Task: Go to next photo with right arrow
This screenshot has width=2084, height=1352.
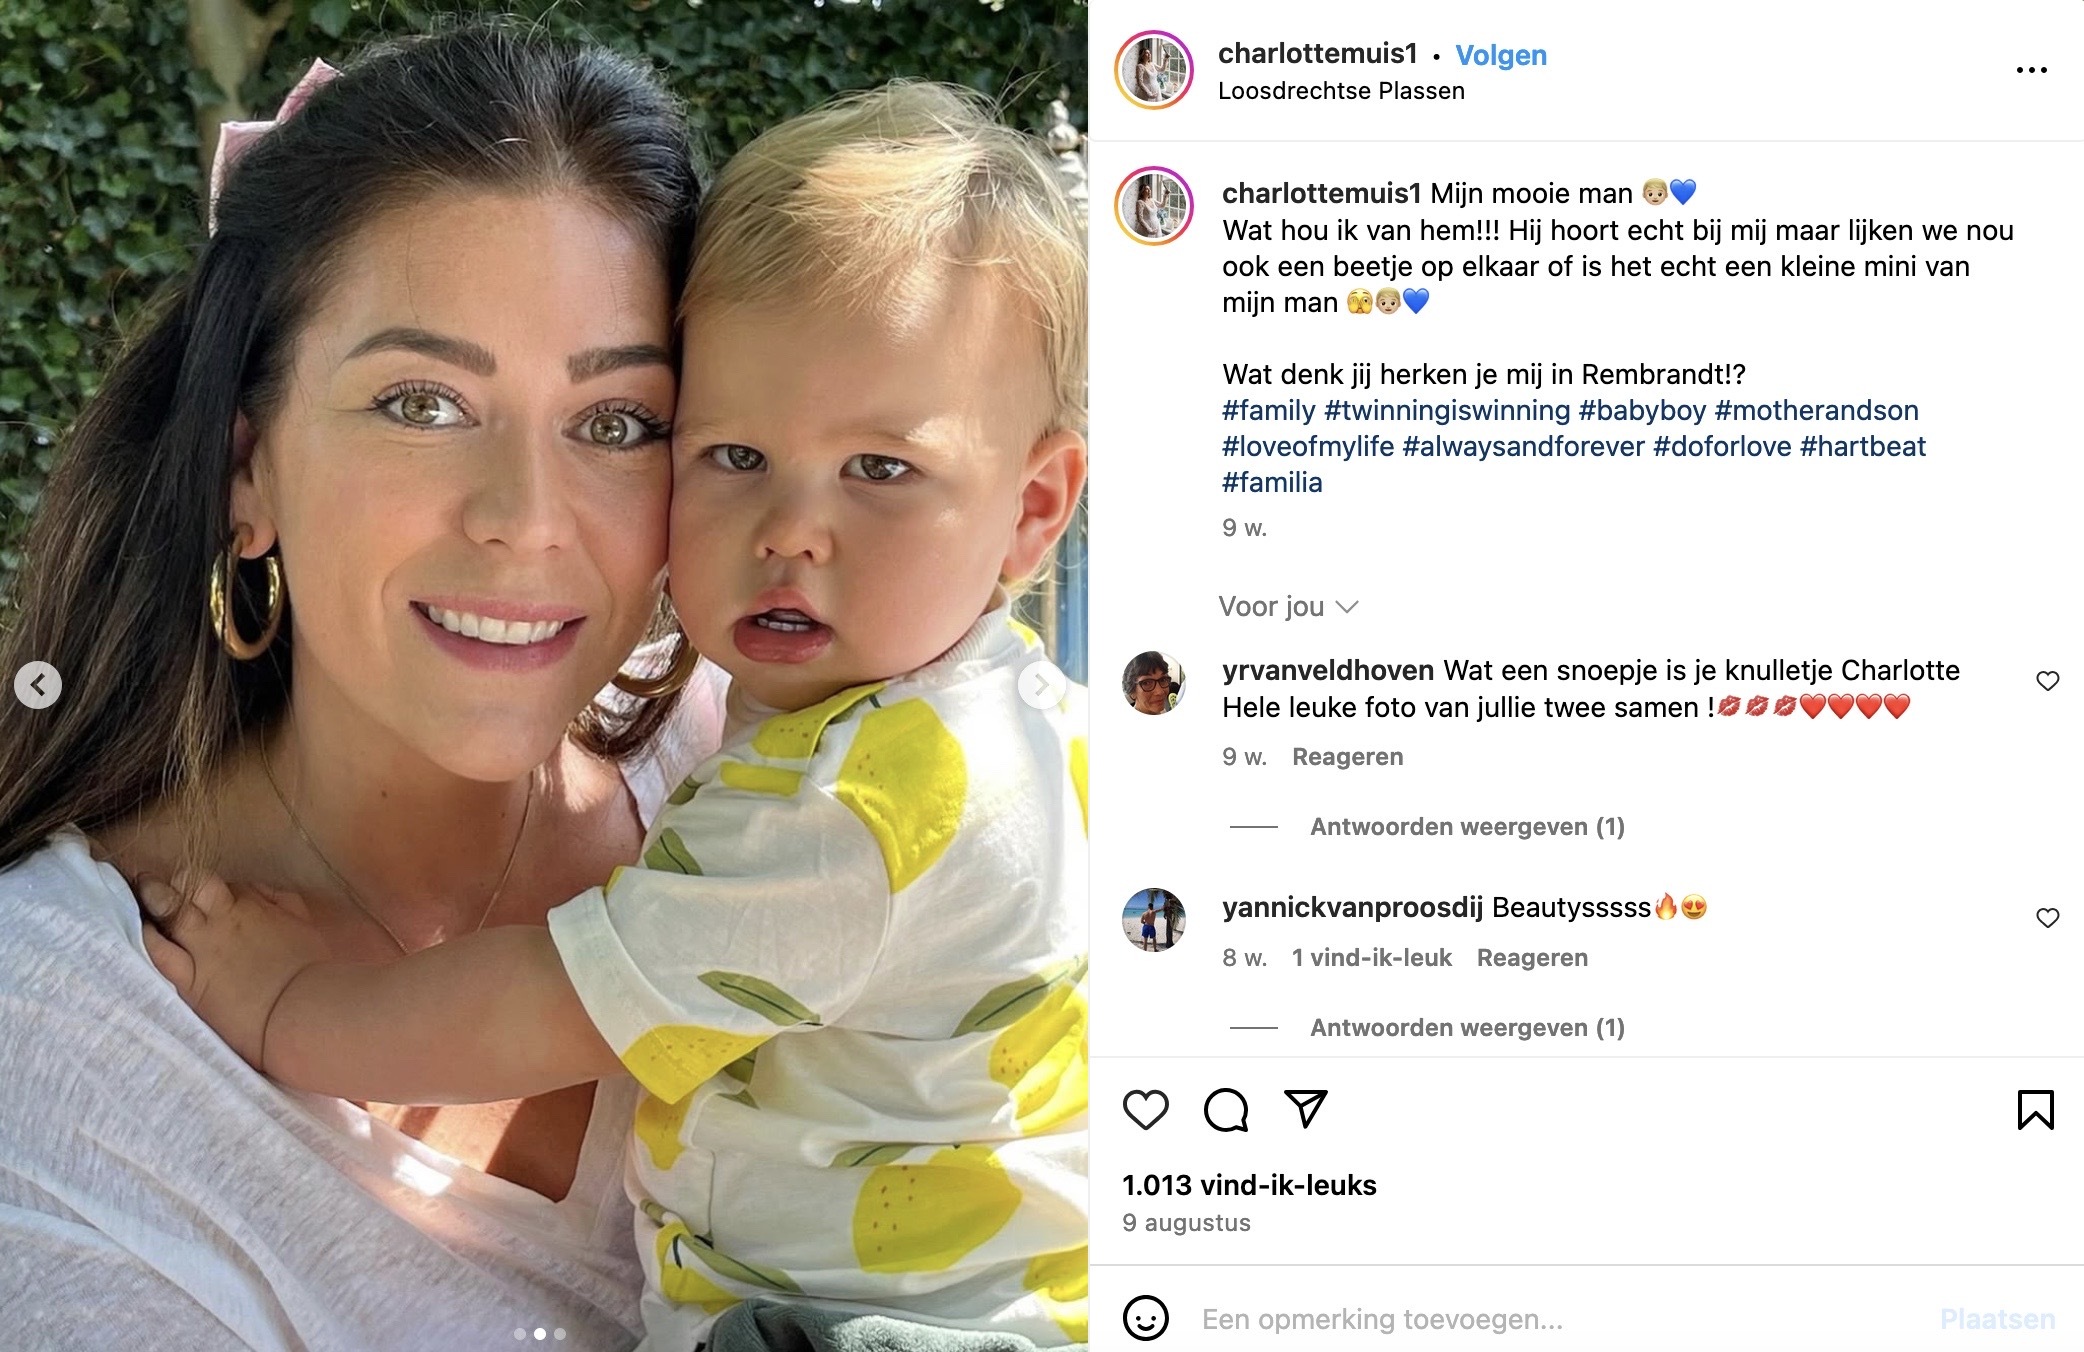Action: pos(1041,685)
